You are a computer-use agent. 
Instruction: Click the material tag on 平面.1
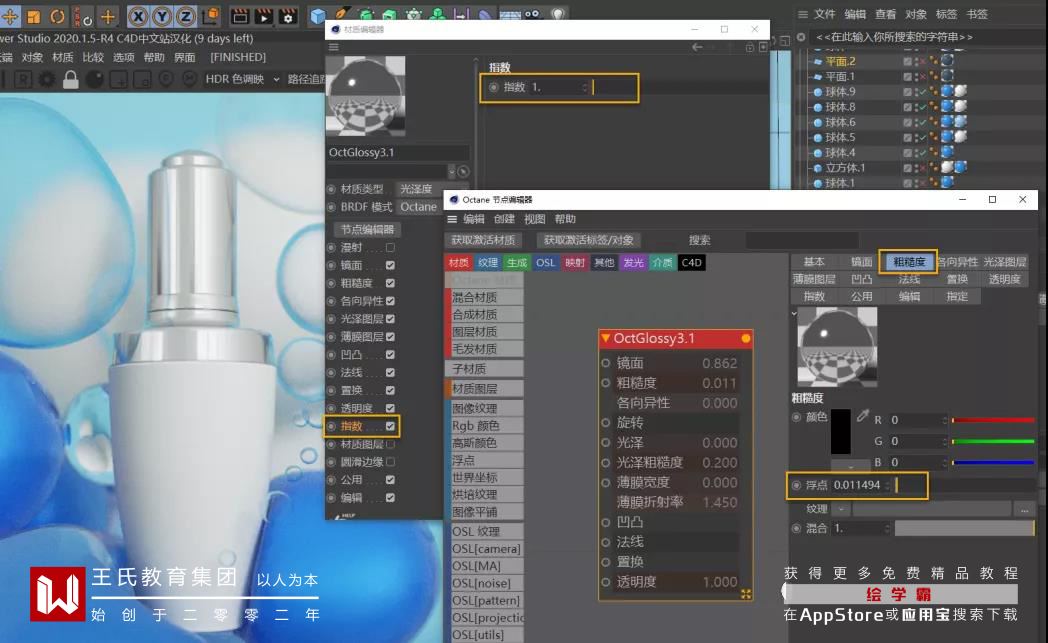coord(947,76)
